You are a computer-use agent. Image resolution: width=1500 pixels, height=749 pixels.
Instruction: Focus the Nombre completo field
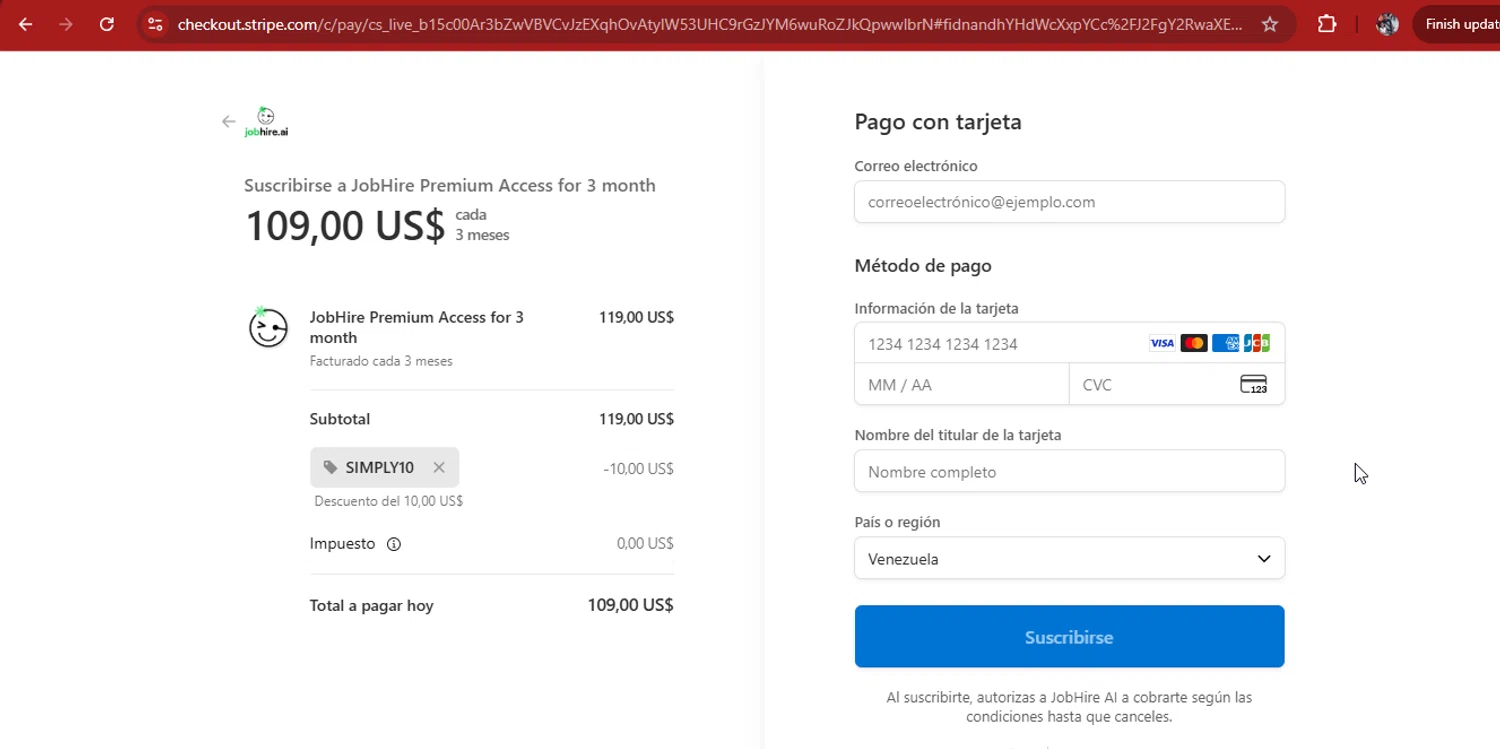(x=1069, y=471)
